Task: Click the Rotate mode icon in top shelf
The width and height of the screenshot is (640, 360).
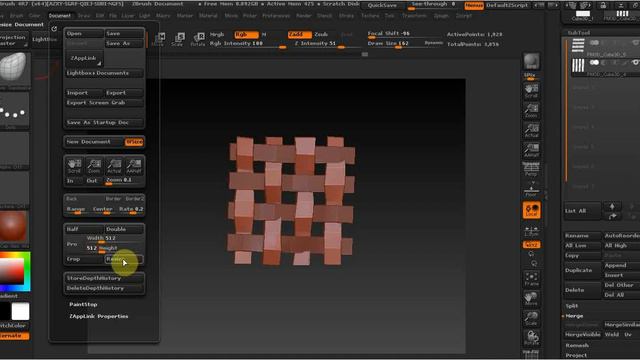Action: coord(198,39)
